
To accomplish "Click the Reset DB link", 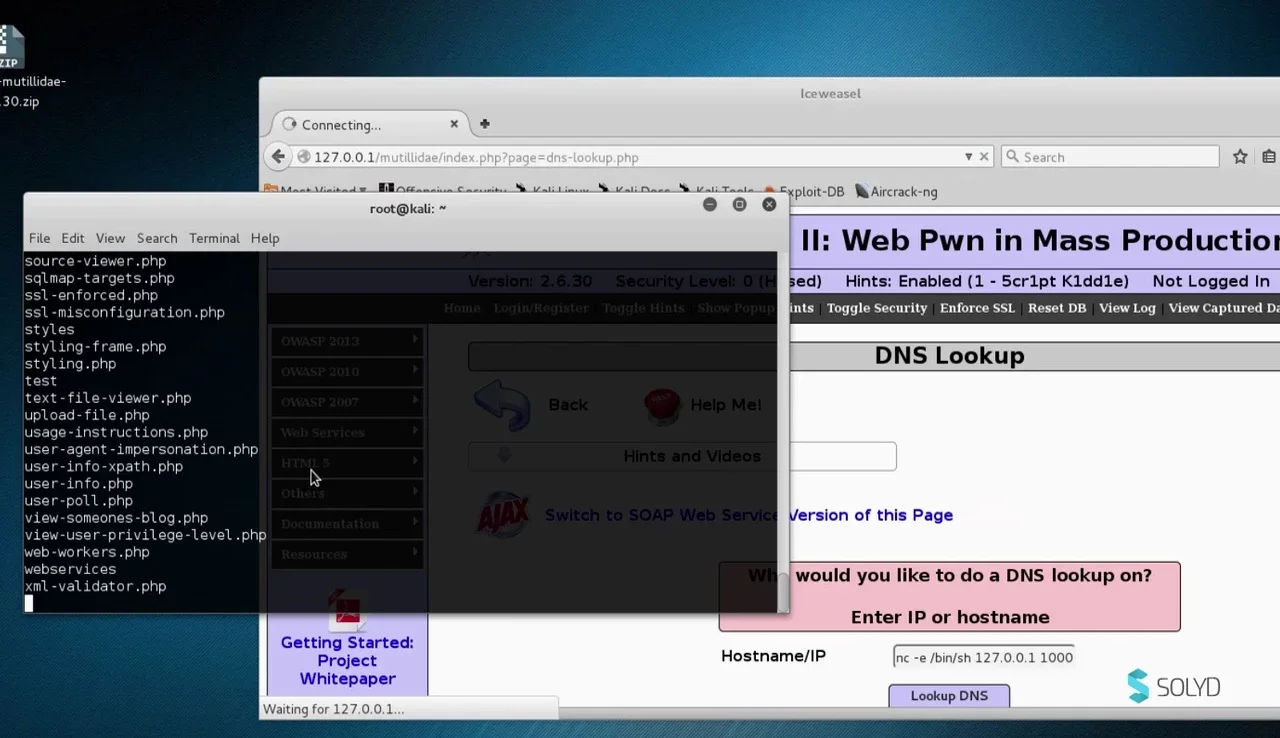I will coord(1057,308).
